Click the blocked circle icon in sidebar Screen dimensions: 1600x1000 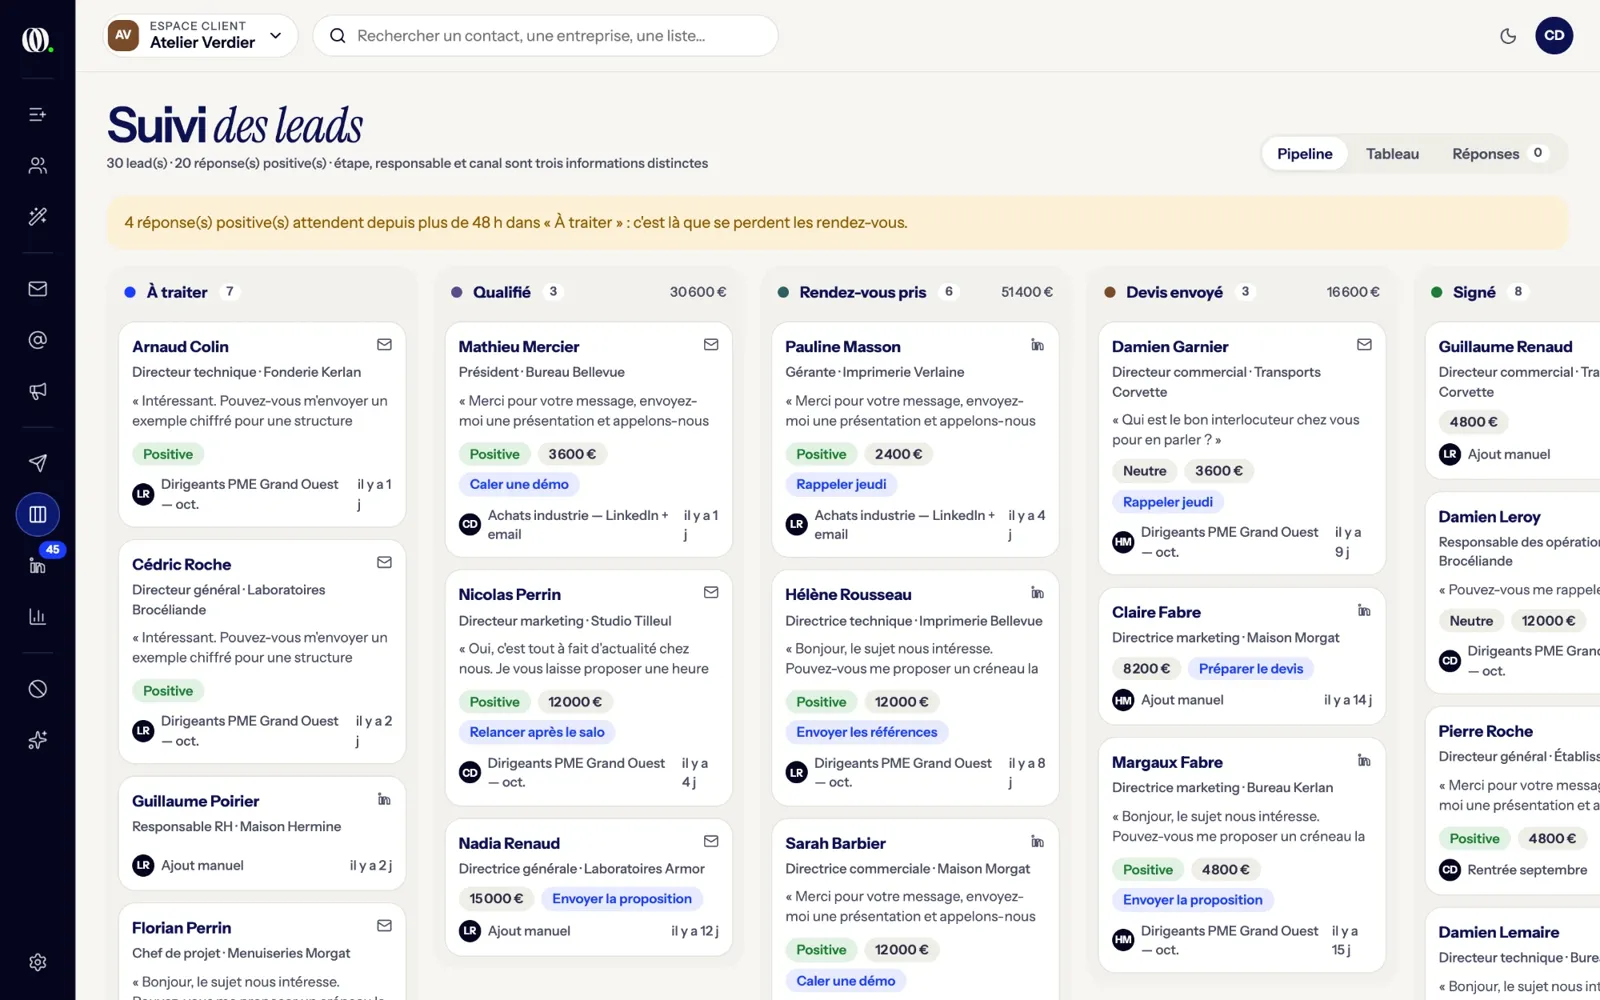click(x=37, y=689)
